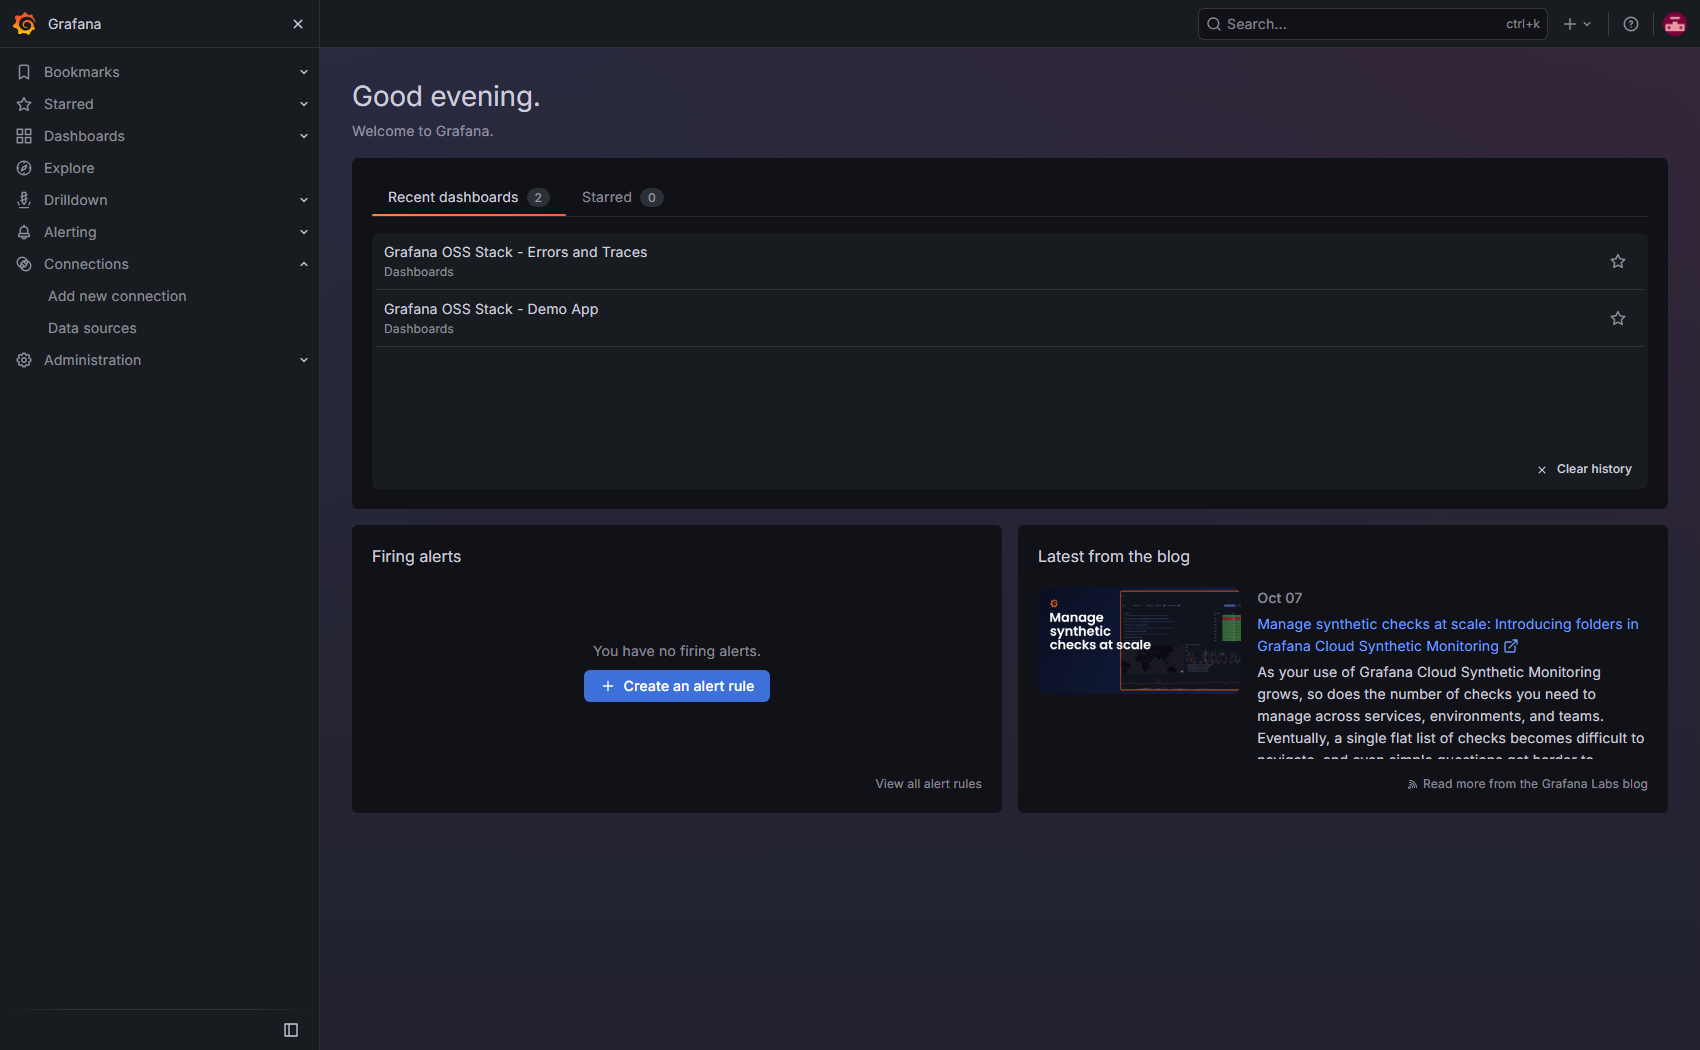Click the Grafana logo icon
This screenshot has height=1050, width=1700.
click(24, 24)
